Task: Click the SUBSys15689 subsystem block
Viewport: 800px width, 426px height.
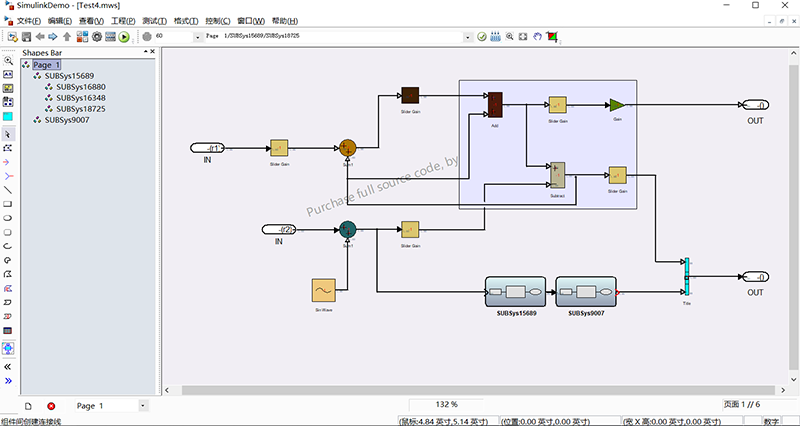Action: [514, 292]
